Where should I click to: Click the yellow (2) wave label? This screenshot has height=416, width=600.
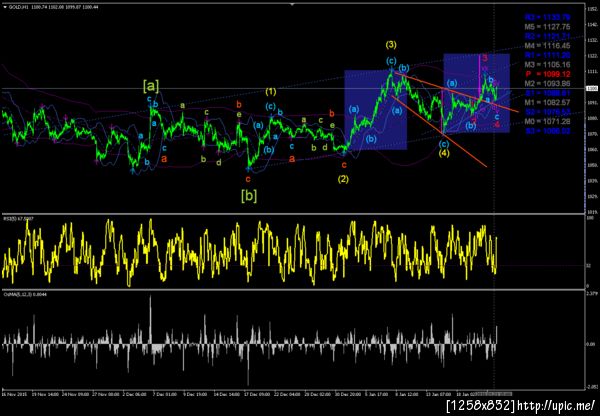pos(343,179)
